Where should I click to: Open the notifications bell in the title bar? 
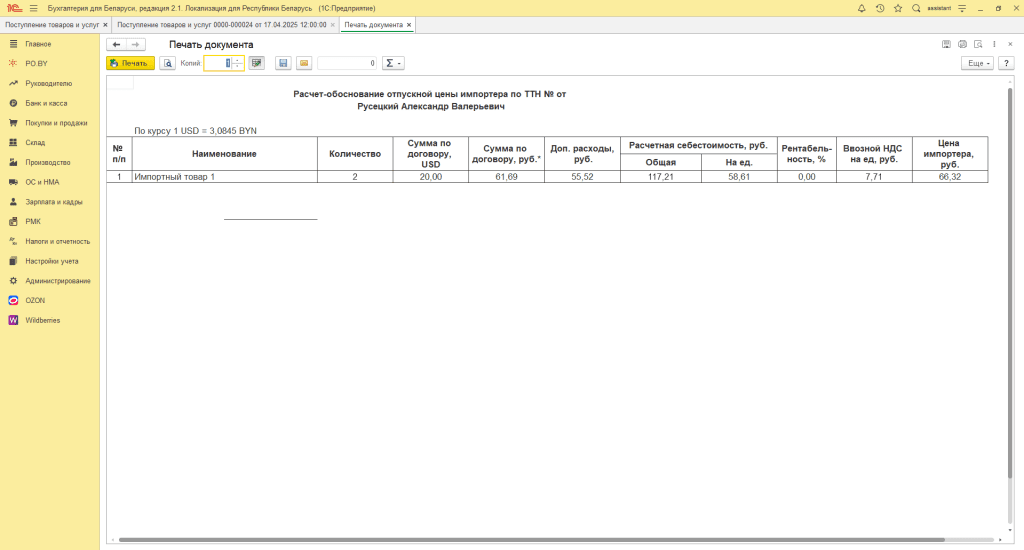tap(861, 8)
